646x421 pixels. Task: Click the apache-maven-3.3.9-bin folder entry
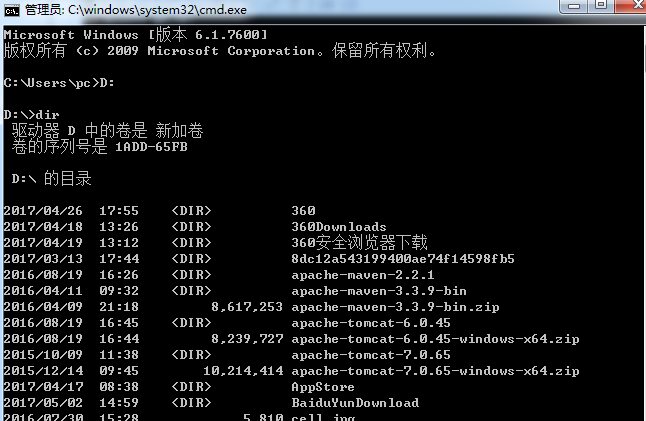click(379, 291)
